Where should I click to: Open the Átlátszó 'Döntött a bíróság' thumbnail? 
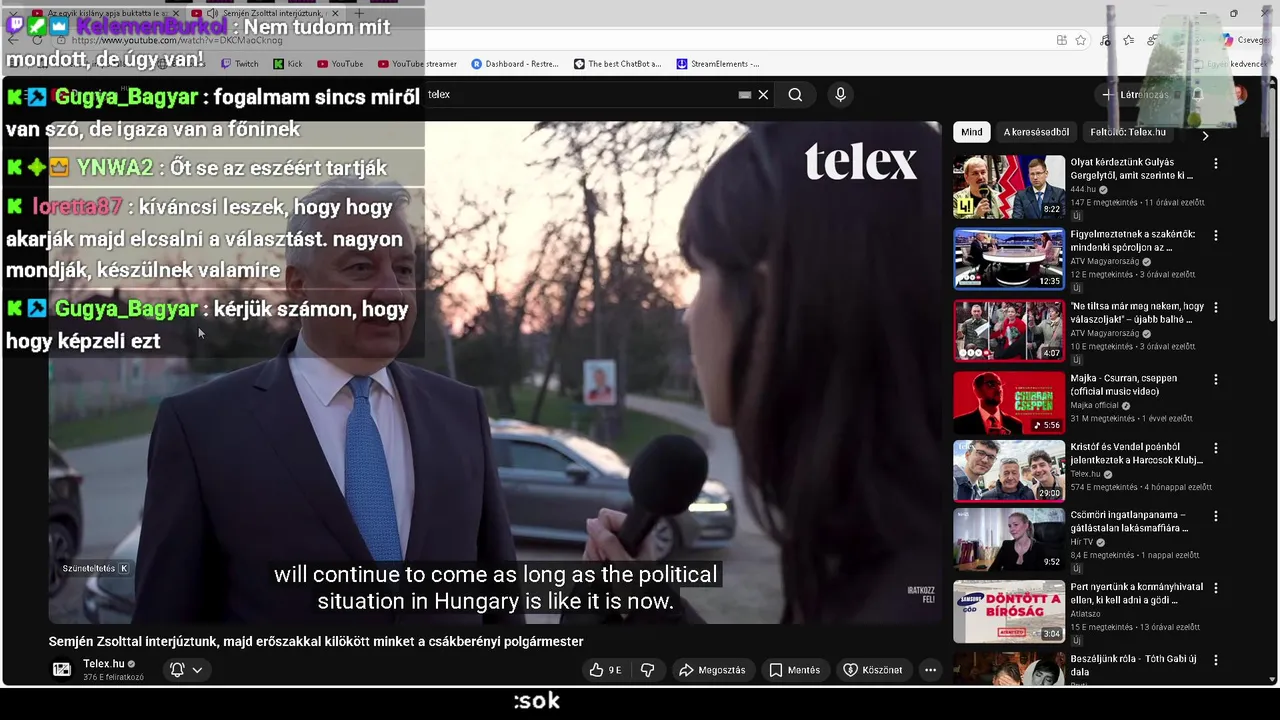click(x=1009, y=611)
